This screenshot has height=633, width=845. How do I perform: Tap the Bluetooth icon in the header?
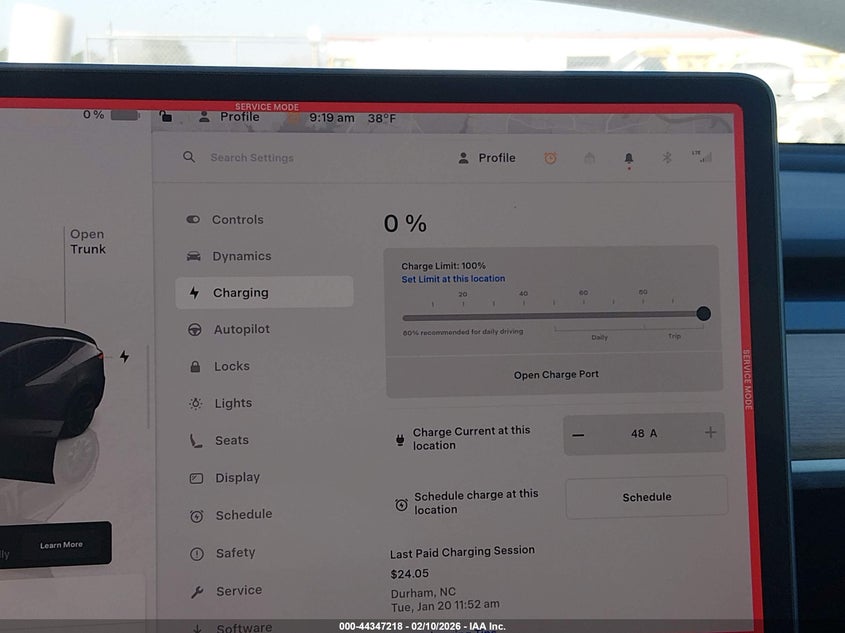(666, 158)
